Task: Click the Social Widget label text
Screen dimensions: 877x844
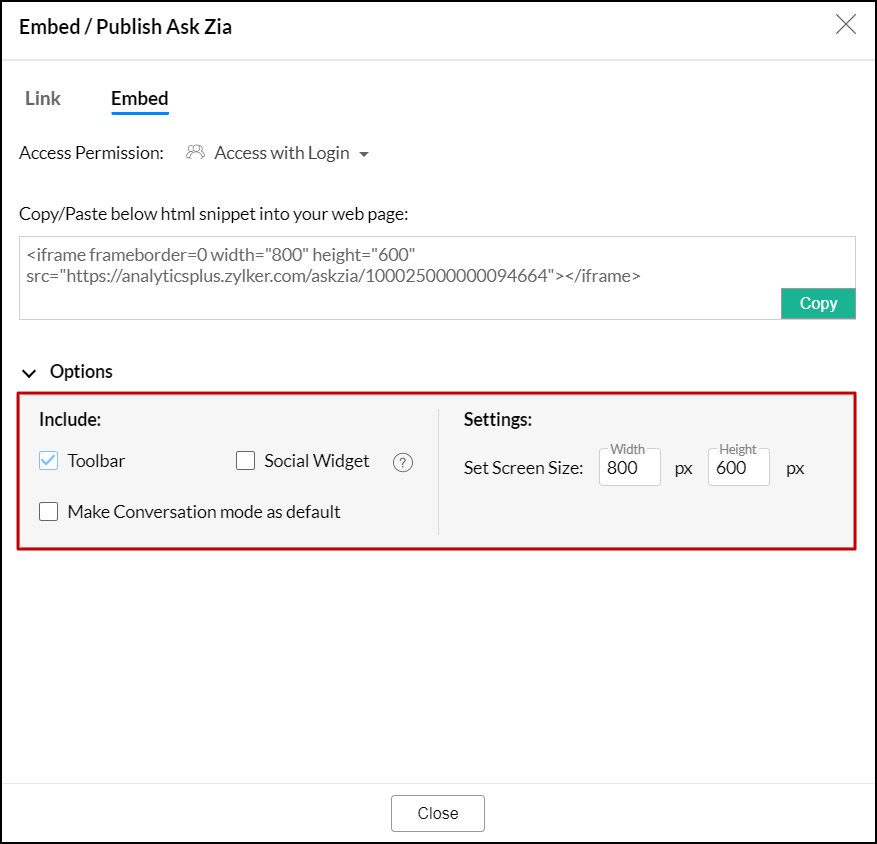Action: click(x=317, y=461)
